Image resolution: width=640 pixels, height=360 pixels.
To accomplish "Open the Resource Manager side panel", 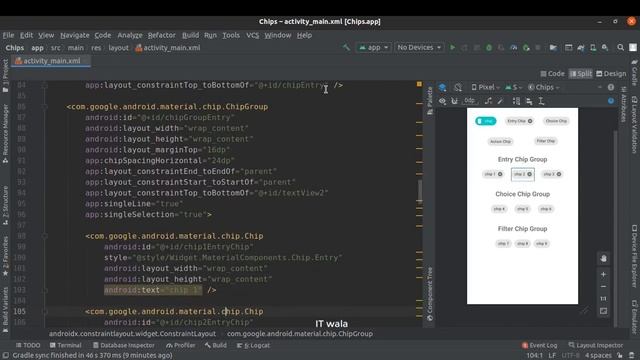I will click(5, 133).
